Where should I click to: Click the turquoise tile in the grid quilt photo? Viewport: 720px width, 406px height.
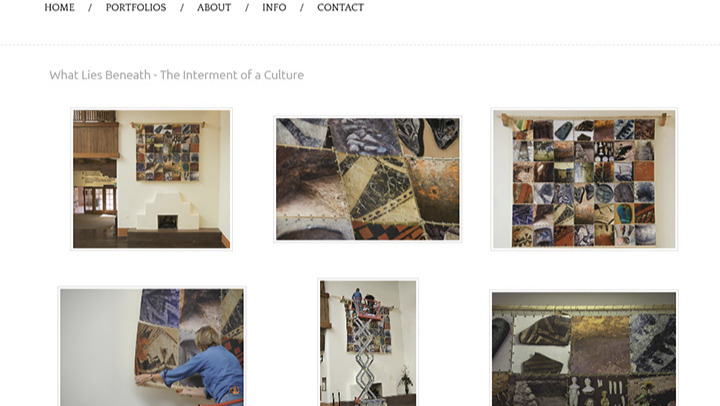(x=624, y=214)
